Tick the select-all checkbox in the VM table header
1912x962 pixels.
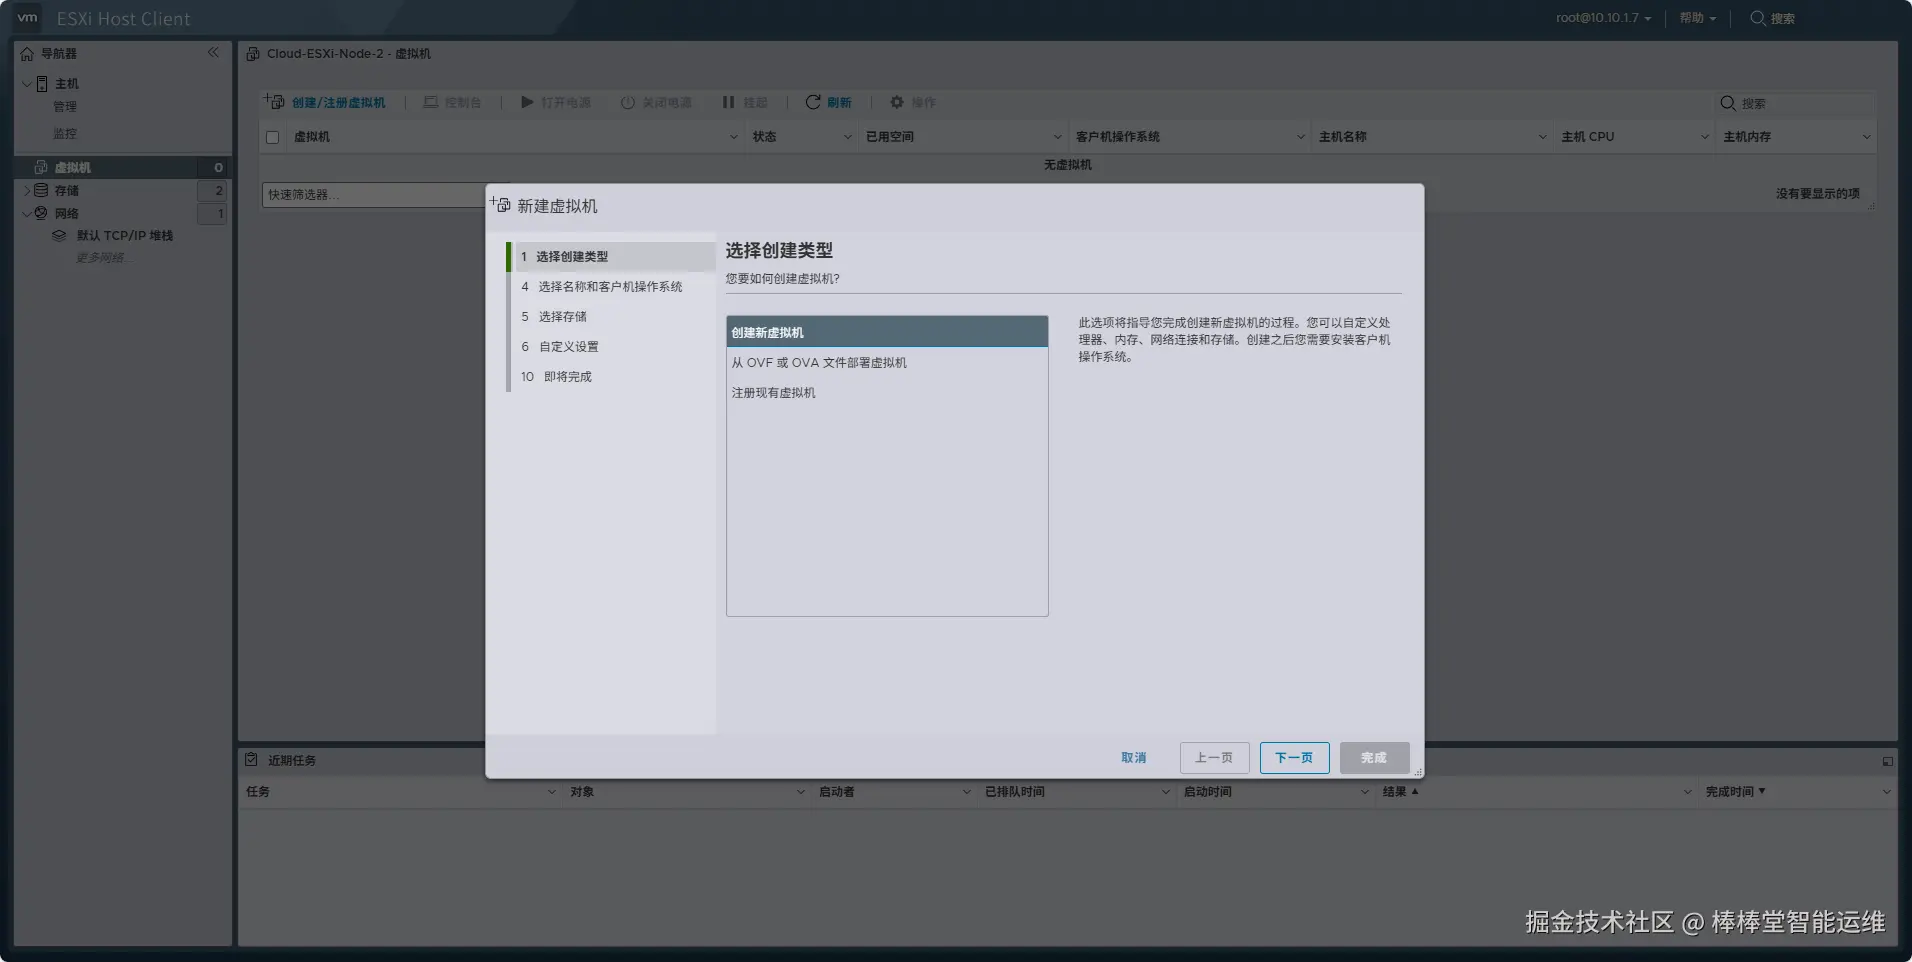pyautogui.click(x=273, y=137)
